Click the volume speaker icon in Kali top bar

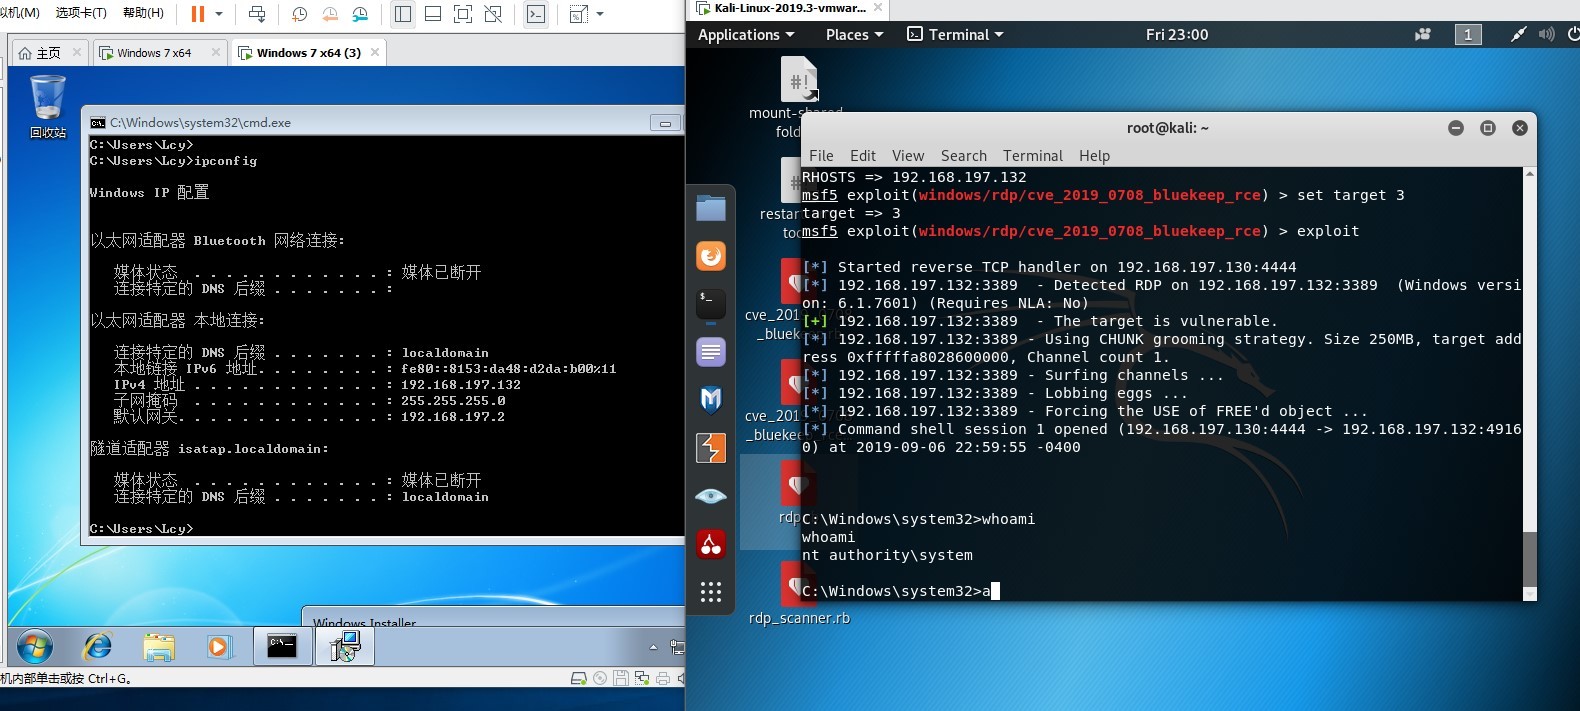(1546, 35)
